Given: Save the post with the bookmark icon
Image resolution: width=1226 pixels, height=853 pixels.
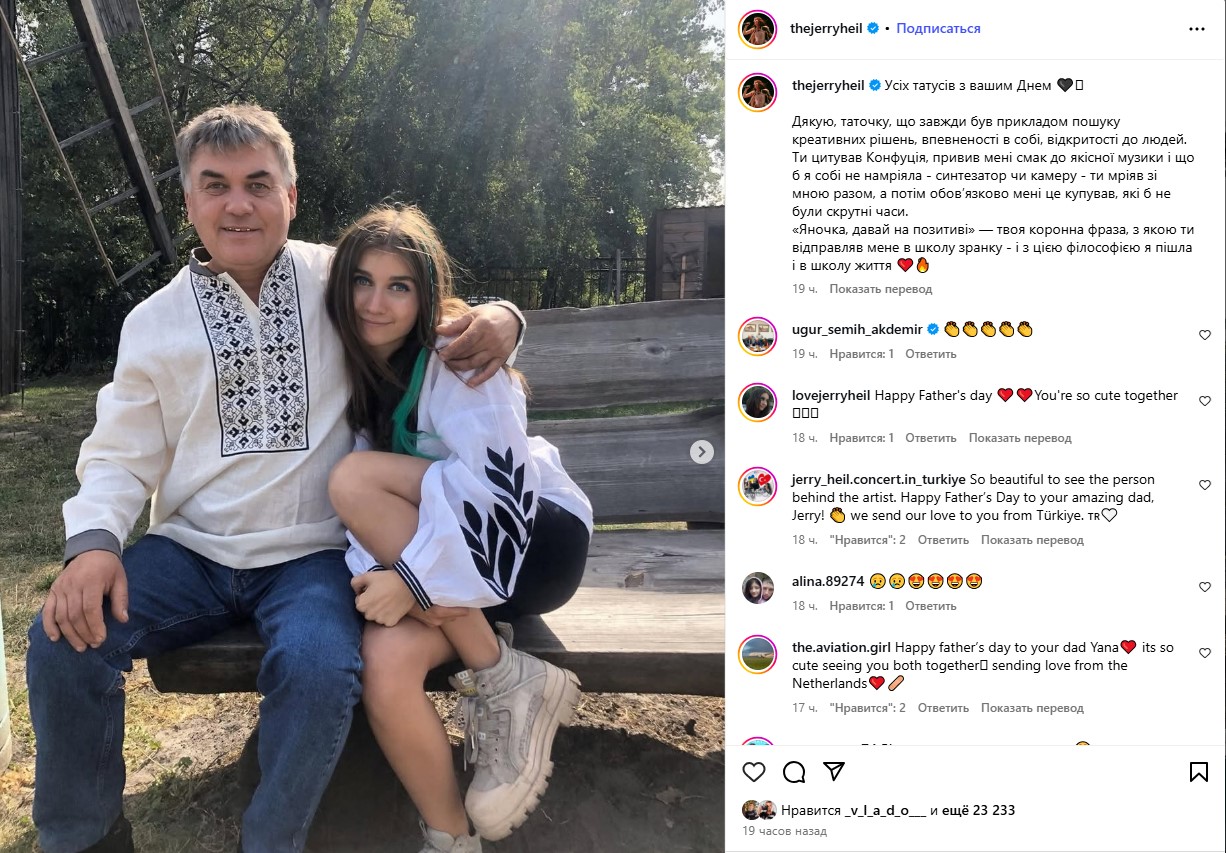Looking at the screenshot, I should pyautogui.click(x=1198, y=772).
